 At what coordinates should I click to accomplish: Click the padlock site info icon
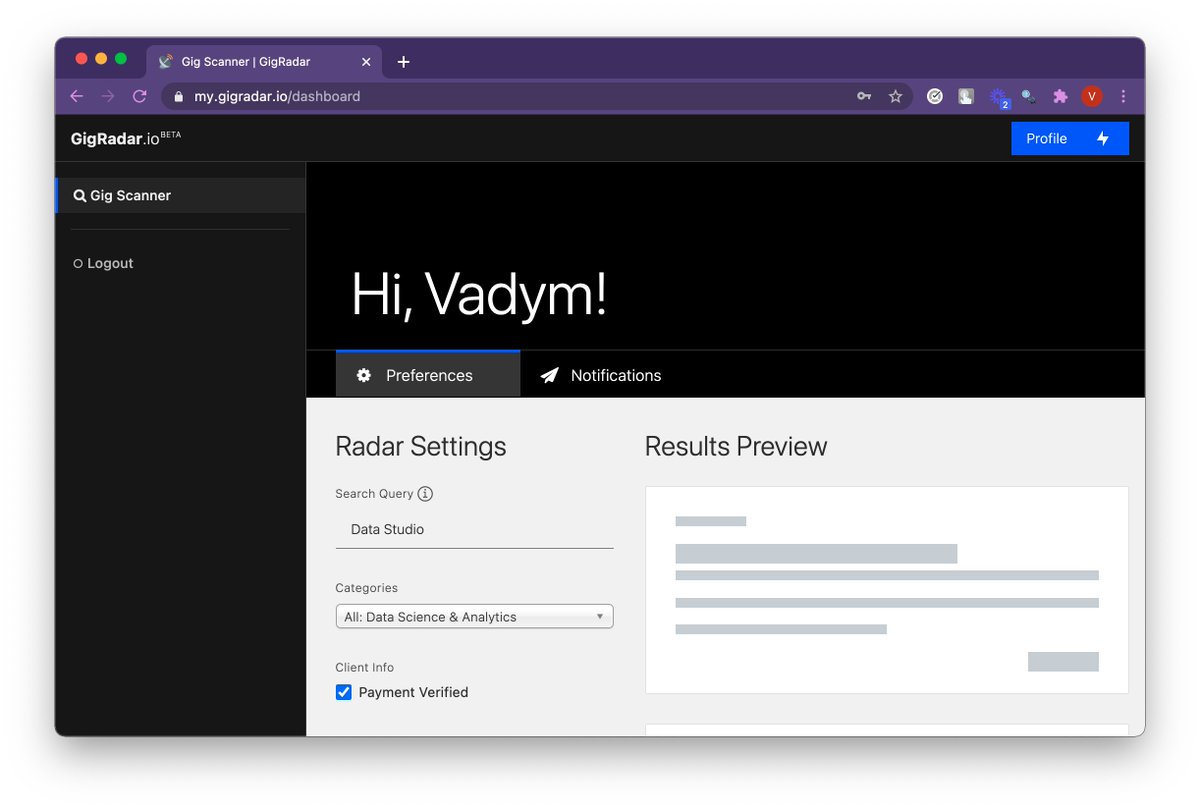point(179,97)
